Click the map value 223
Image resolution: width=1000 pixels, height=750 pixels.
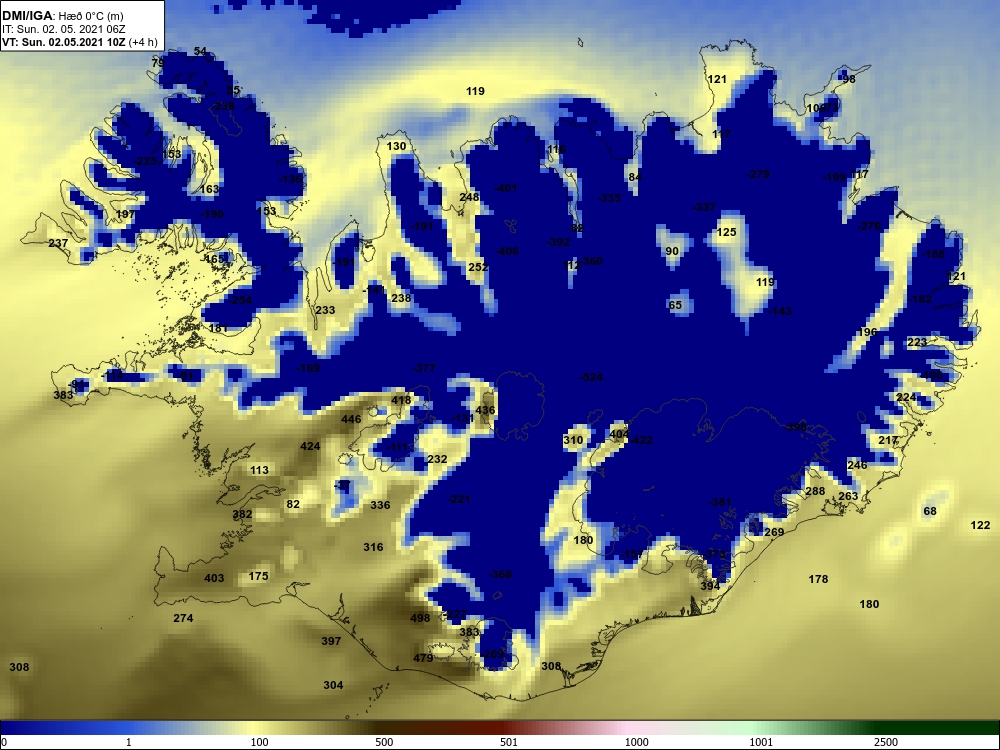917,342
